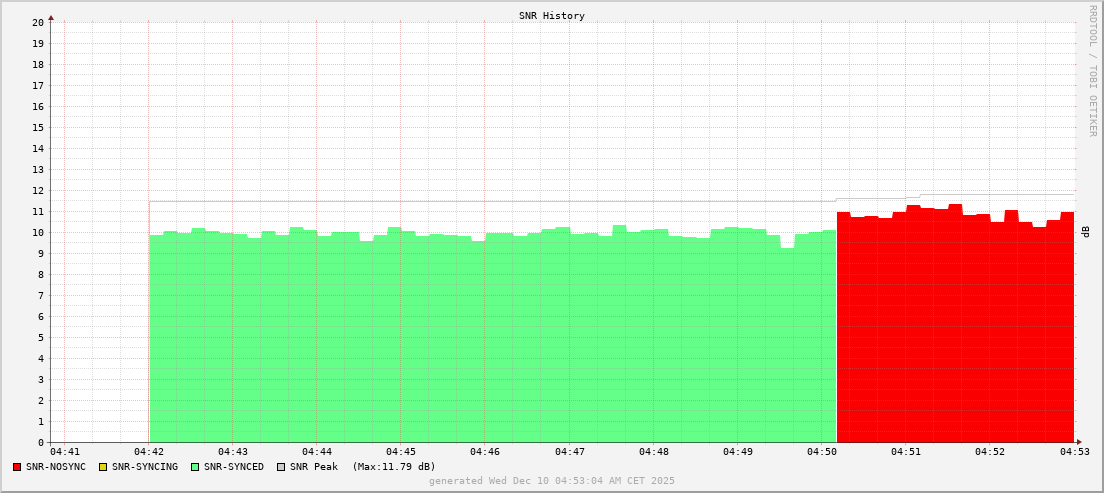Click the green SNR-SYNCED legend swatch
Viewport: 1104px width, 493px height.
(x=195, y=467)
